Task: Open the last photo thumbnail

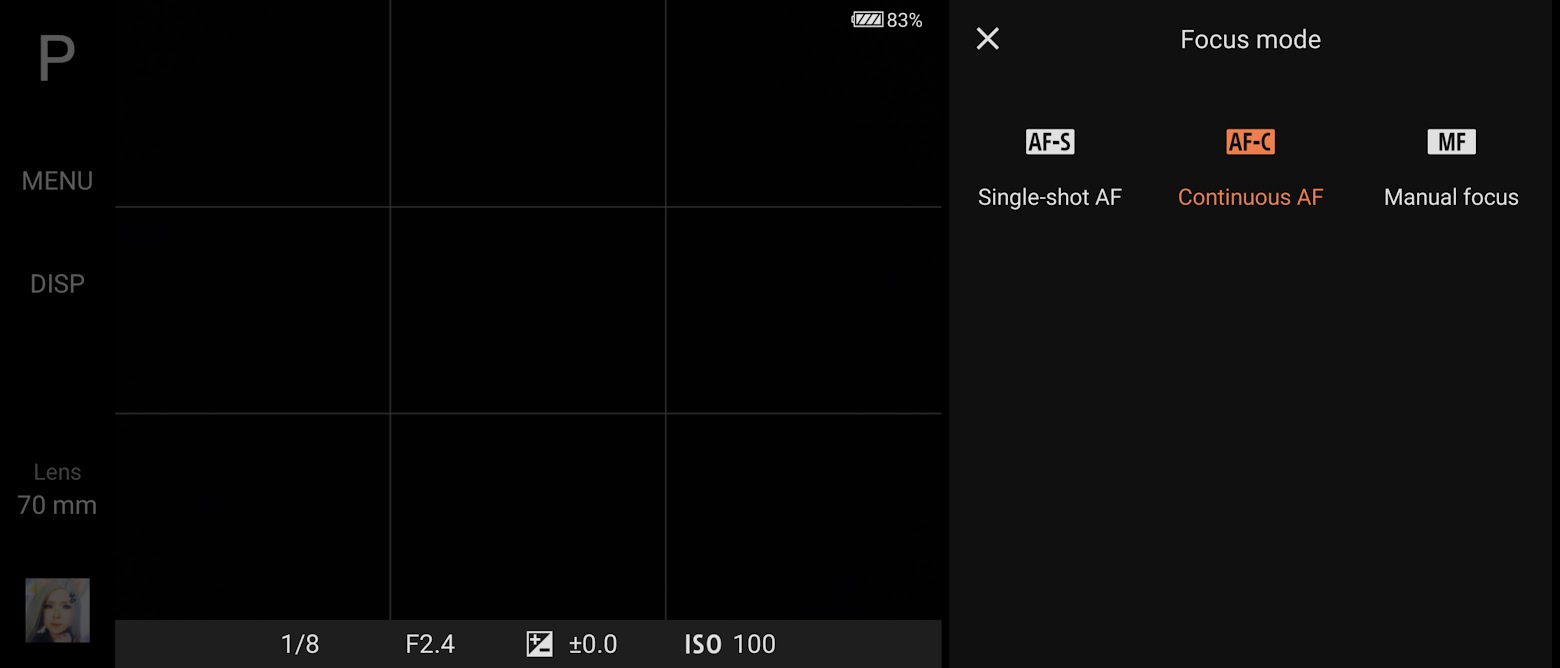Action: click(57, 610)
